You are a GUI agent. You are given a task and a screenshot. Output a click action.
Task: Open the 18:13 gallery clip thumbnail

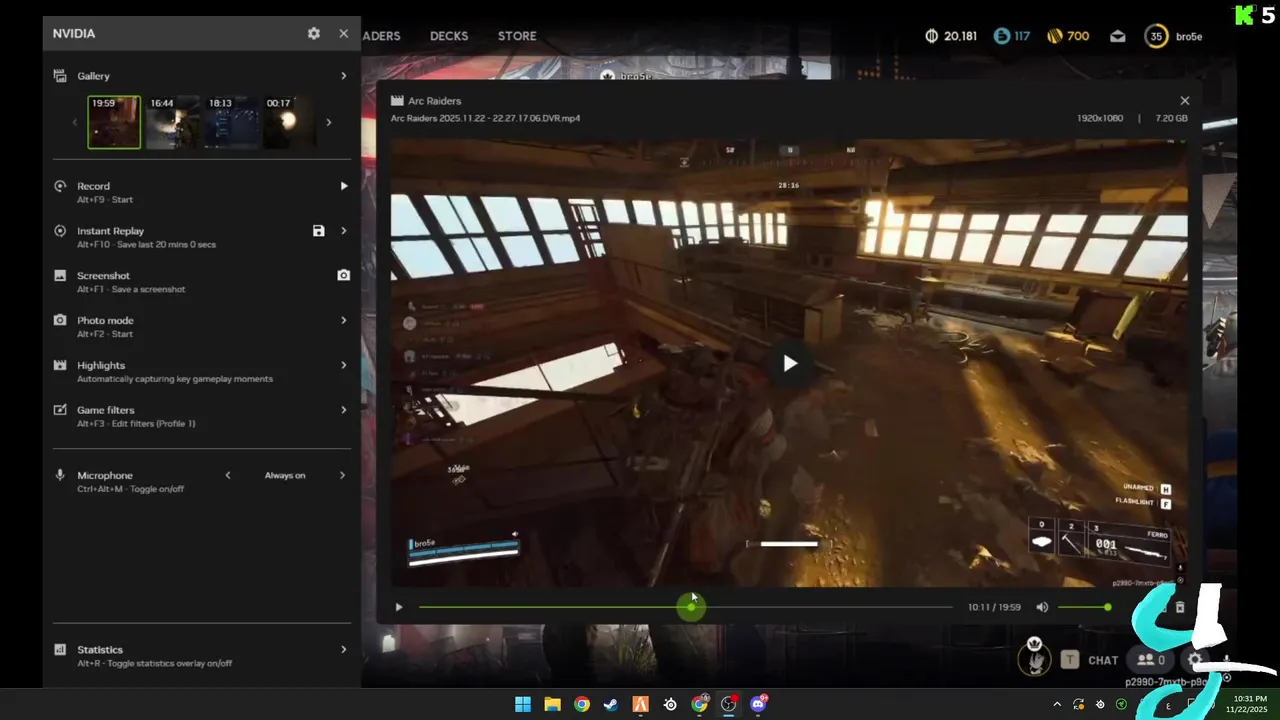point(230,122)
